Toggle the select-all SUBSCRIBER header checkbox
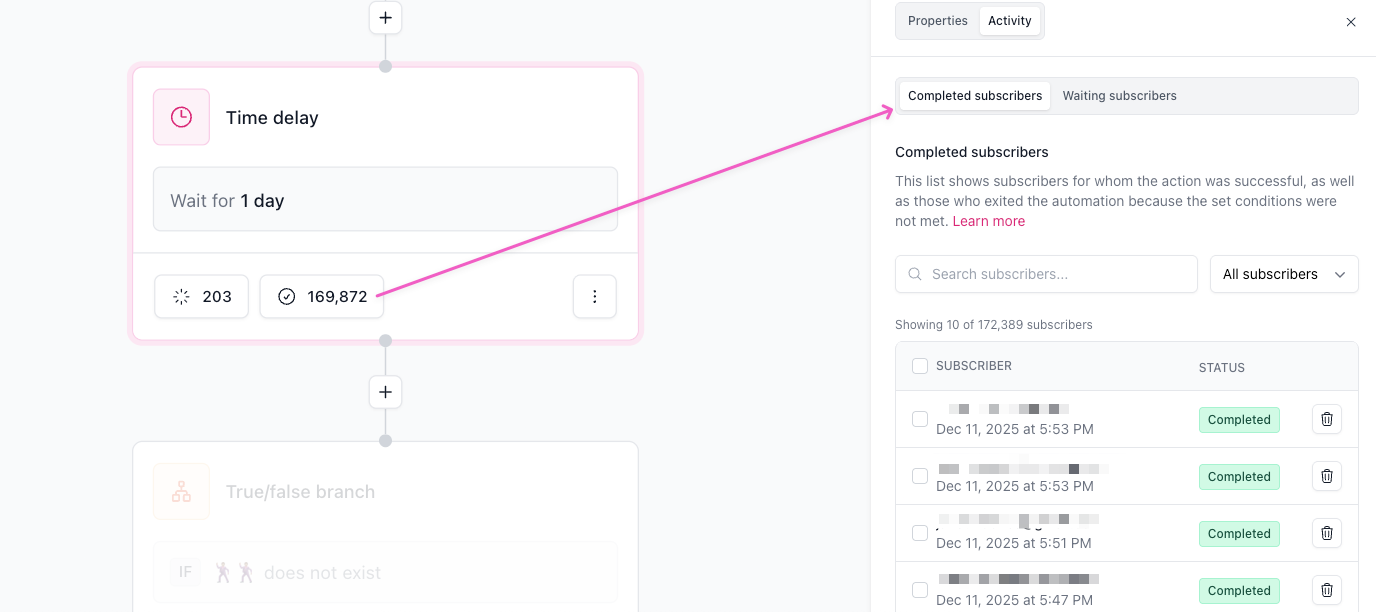Image resolution: width=1376 pixels, height=612 pixels. pyautogui.click(x=920, y=367)
